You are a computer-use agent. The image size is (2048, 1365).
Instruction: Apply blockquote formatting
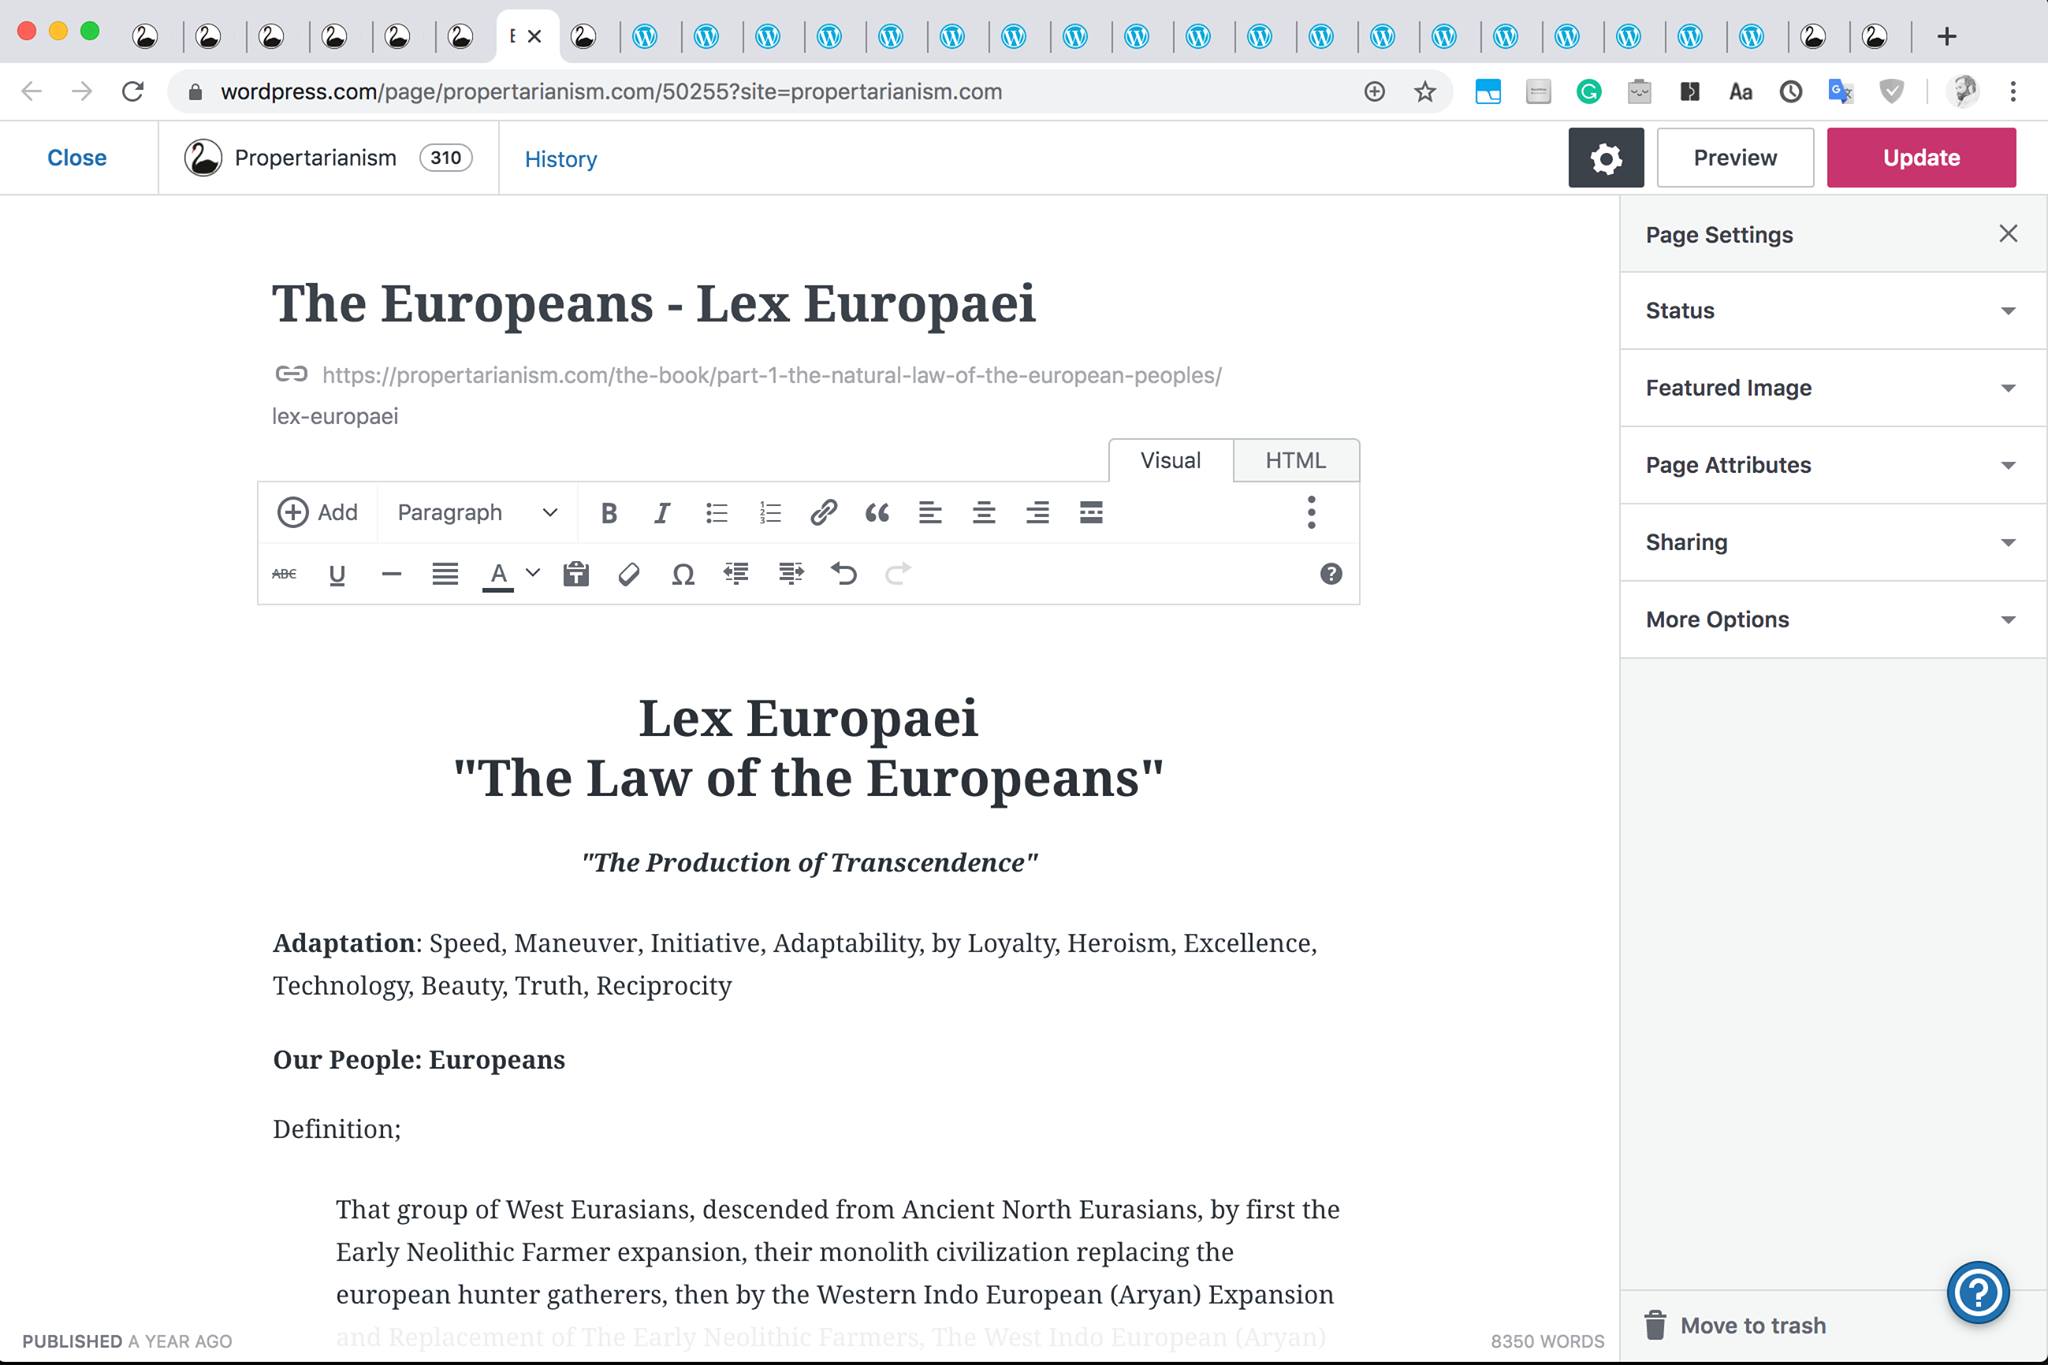(877, 513)
